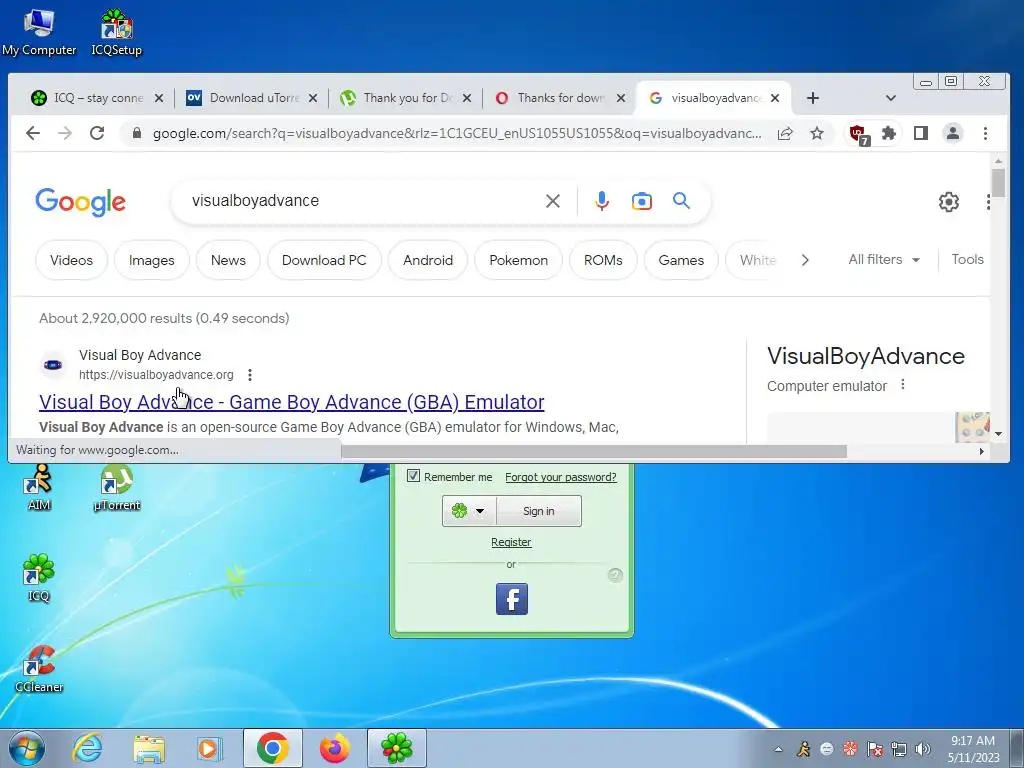Select the ROMs filter chip

click(x=603, y=260)
